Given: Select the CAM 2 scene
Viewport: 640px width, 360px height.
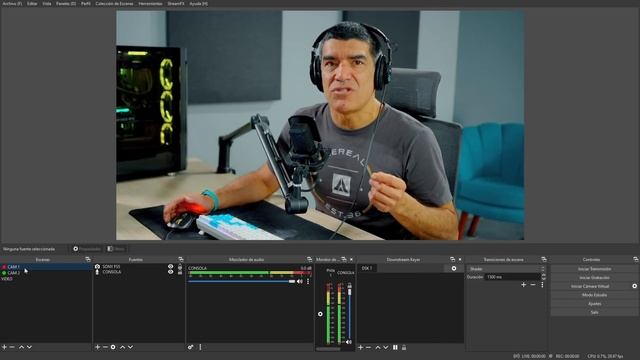Looking at the screenshot, I should [x=46, y=273].
